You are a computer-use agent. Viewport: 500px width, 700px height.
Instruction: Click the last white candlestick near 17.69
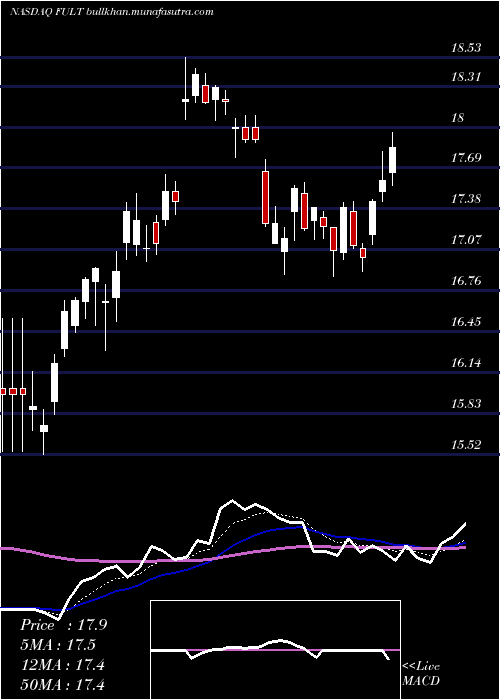pyautogui.click(x=392, y=159)
